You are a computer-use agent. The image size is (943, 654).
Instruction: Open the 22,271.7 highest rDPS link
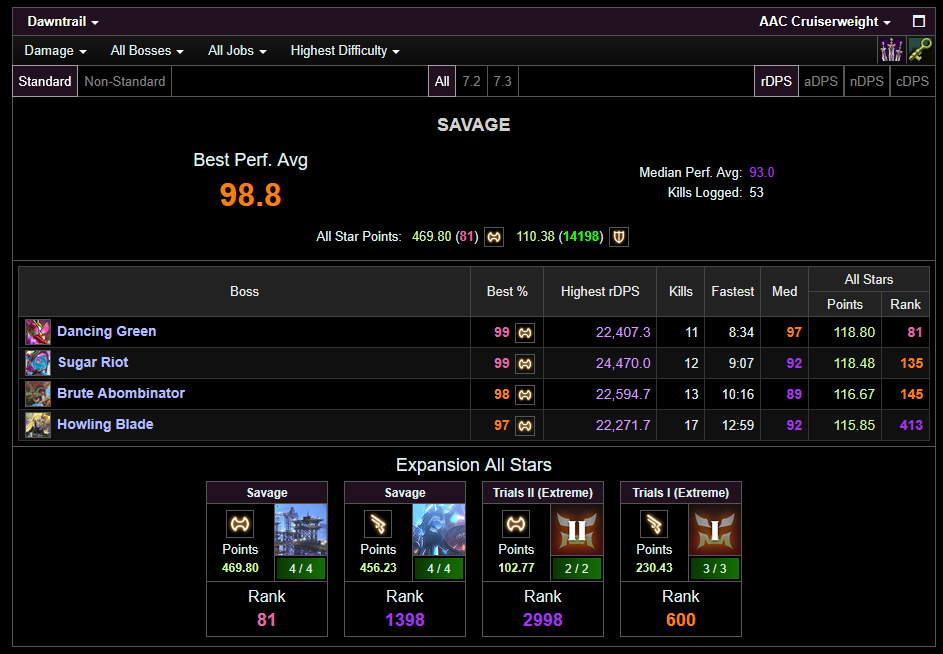pos(623,425)
